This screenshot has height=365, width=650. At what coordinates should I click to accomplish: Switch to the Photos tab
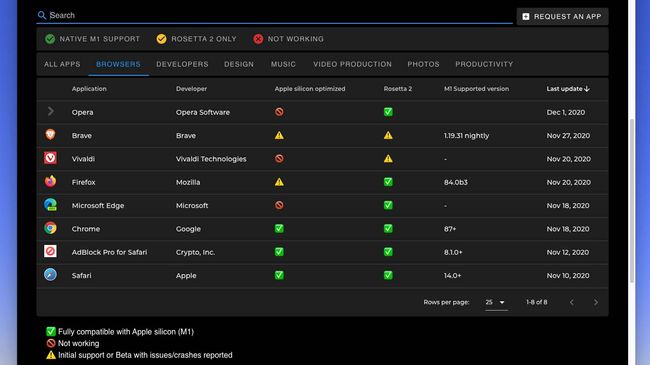(423, 64)
